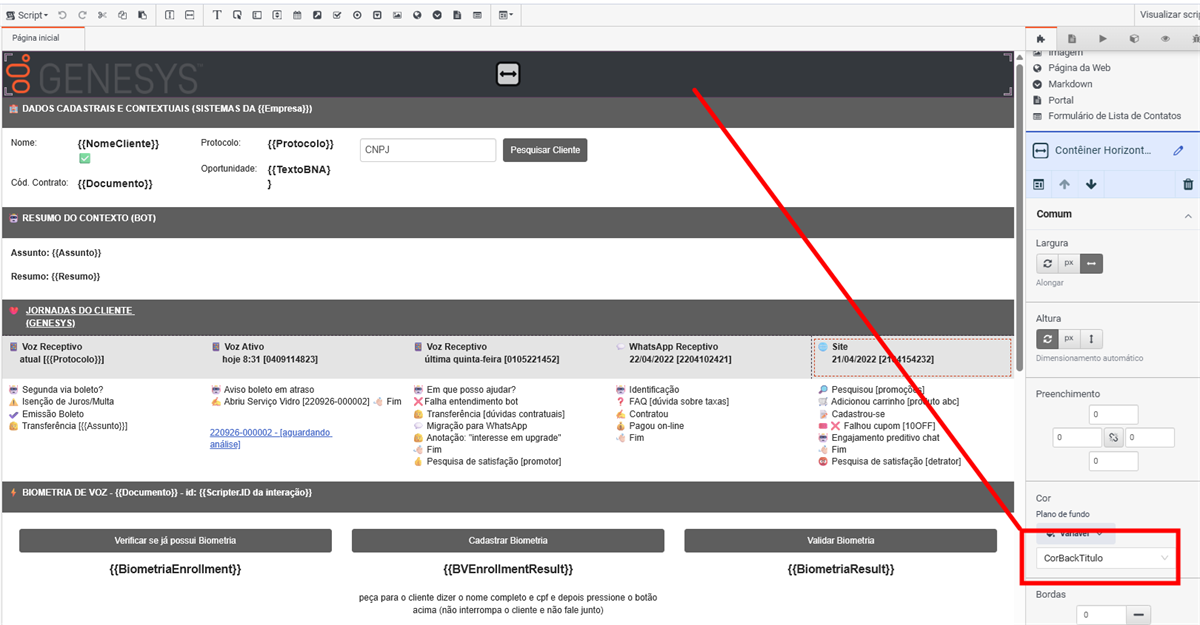
Task: Set Largura to stretch (Alongar)
Action: tap(1091, 263)
